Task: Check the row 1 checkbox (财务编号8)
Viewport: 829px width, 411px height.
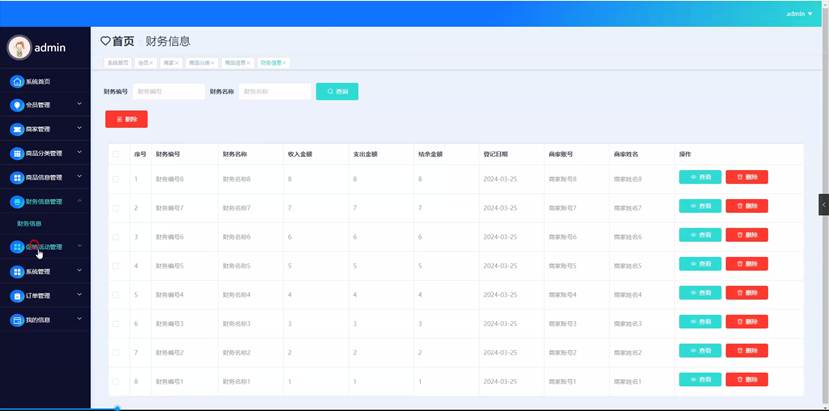Action: click(116, 179)
